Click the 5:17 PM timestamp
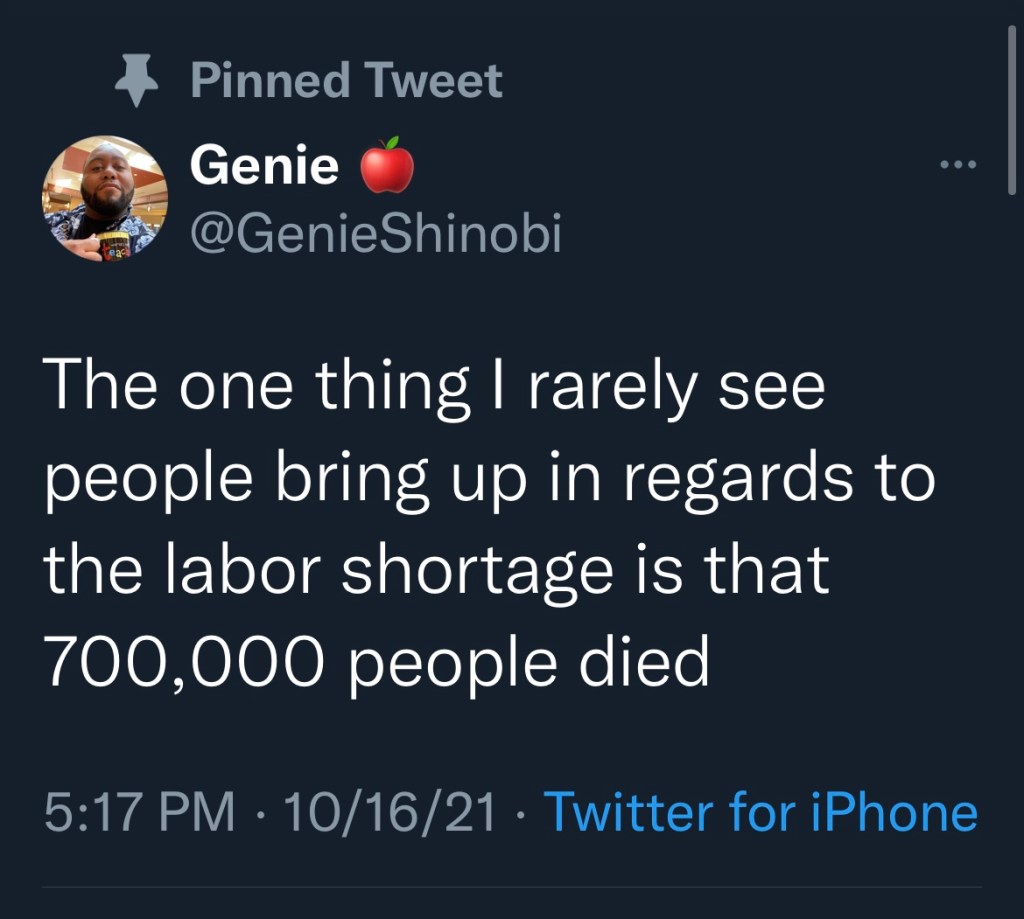Image resolution: width=1024 pixels, height=919 pixels. [x=139, y=811]
